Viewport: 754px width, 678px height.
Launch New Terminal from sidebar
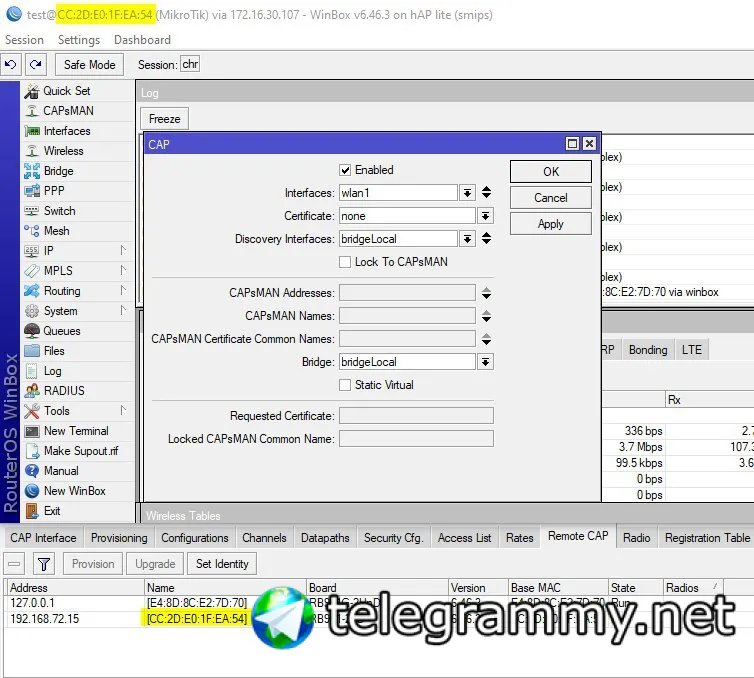point(76,431)
